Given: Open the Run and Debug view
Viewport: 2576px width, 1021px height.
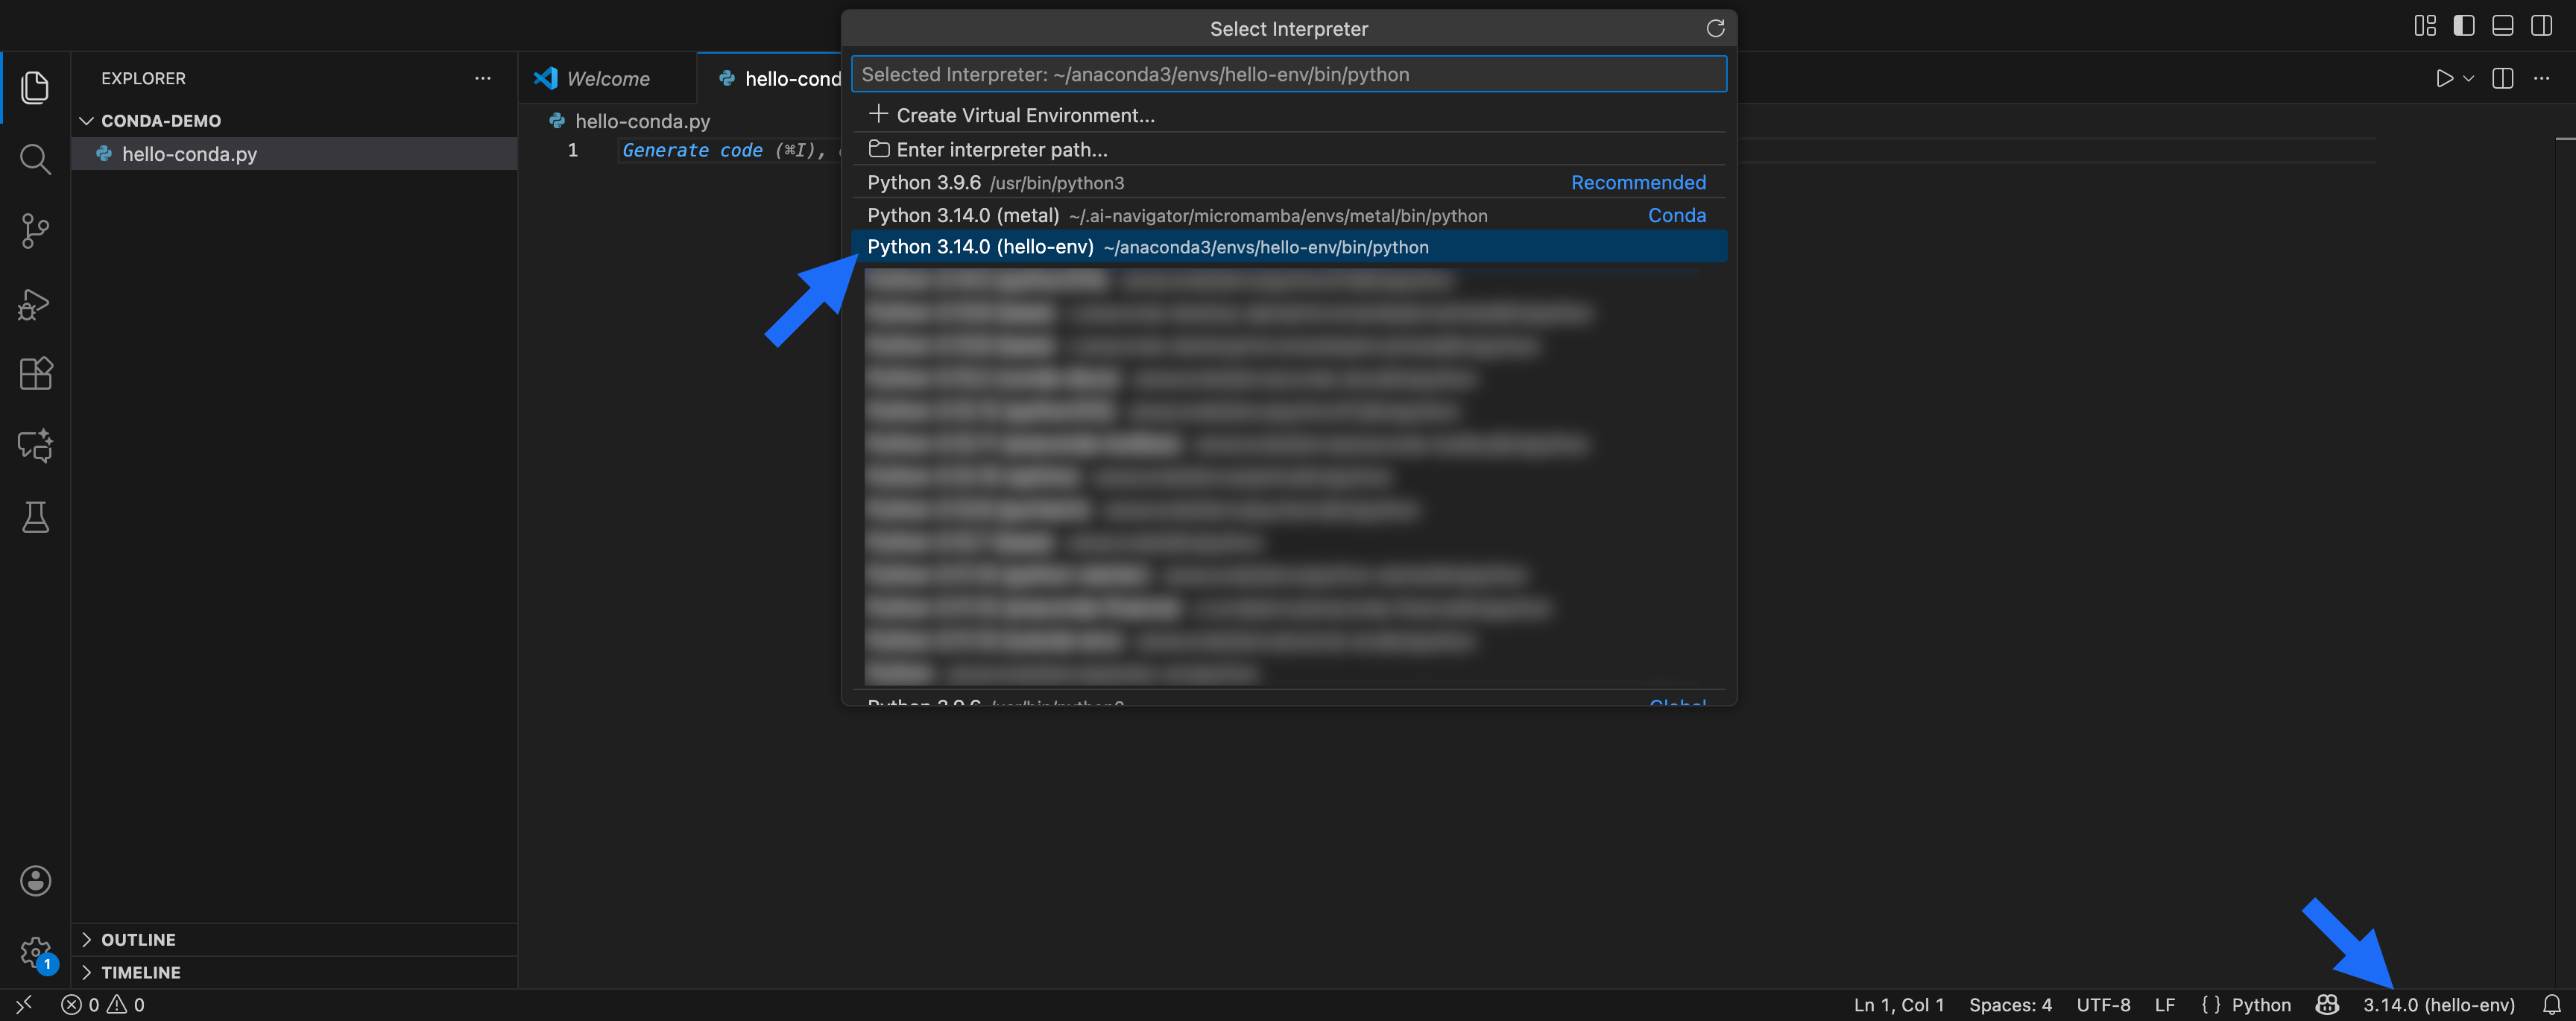Looking at the screenshot, I should [x=35, y=304].
